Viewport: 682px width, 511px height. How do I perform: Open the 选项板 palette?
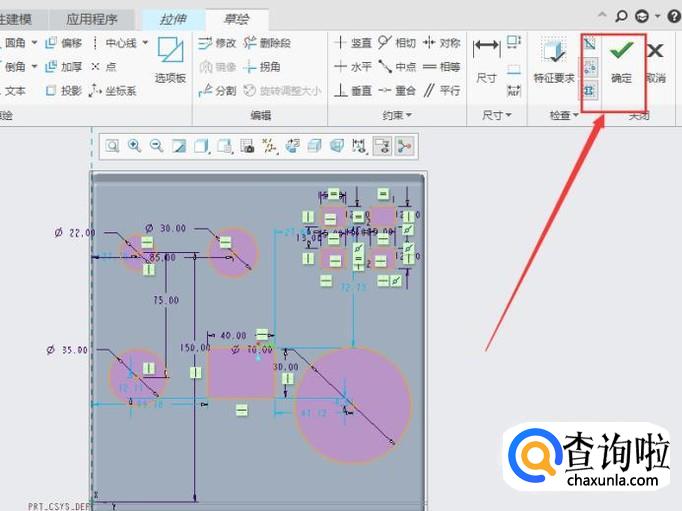170,61
